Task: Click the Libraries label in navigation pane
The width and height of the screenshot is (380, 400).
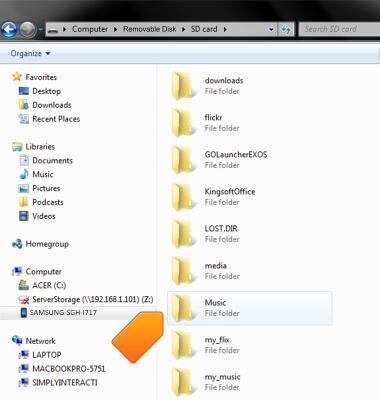Action: click(x=40, y=147)
